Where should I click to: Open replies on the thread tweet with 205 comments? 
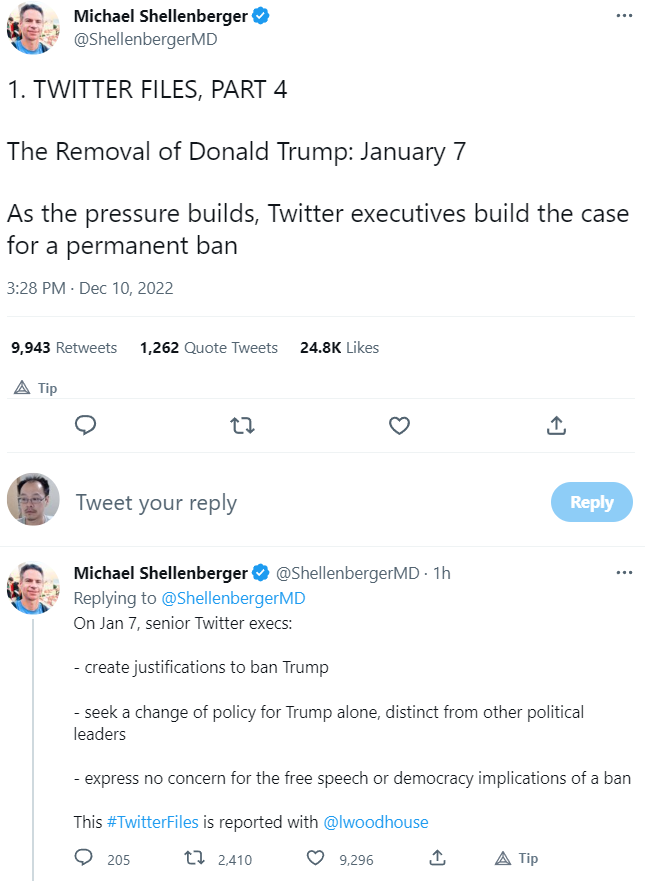(86, 858)
